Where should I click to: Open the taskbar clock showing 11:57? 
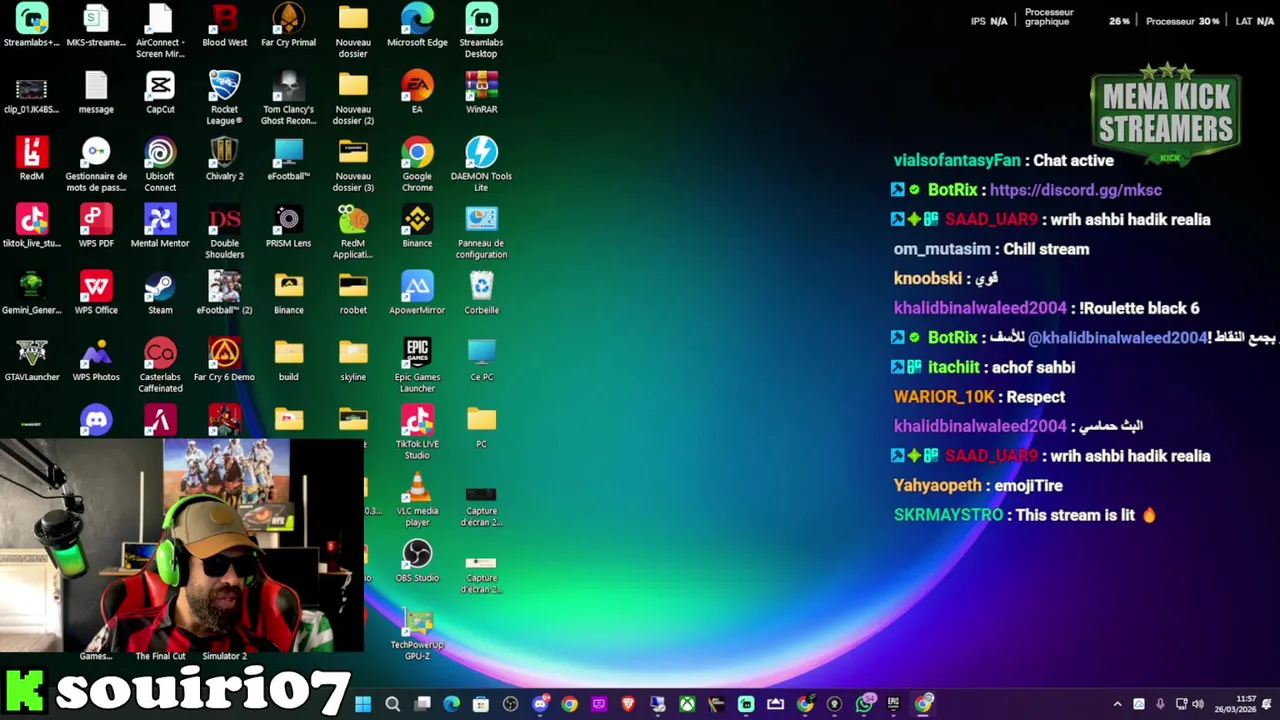(1235, 704)
